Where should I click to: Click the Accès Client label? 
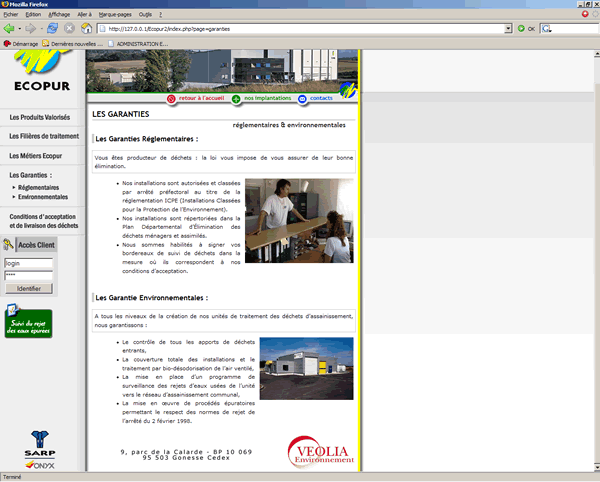pyautogui.click(x=36, y=245)
